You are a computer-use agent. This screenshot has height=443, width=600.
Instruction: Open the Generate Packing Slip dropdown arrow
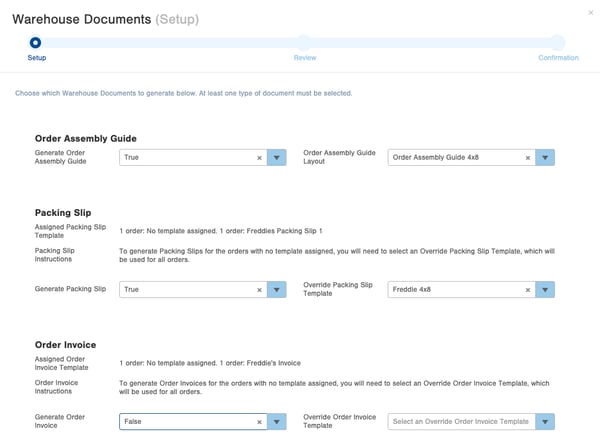tap(277, 290)
